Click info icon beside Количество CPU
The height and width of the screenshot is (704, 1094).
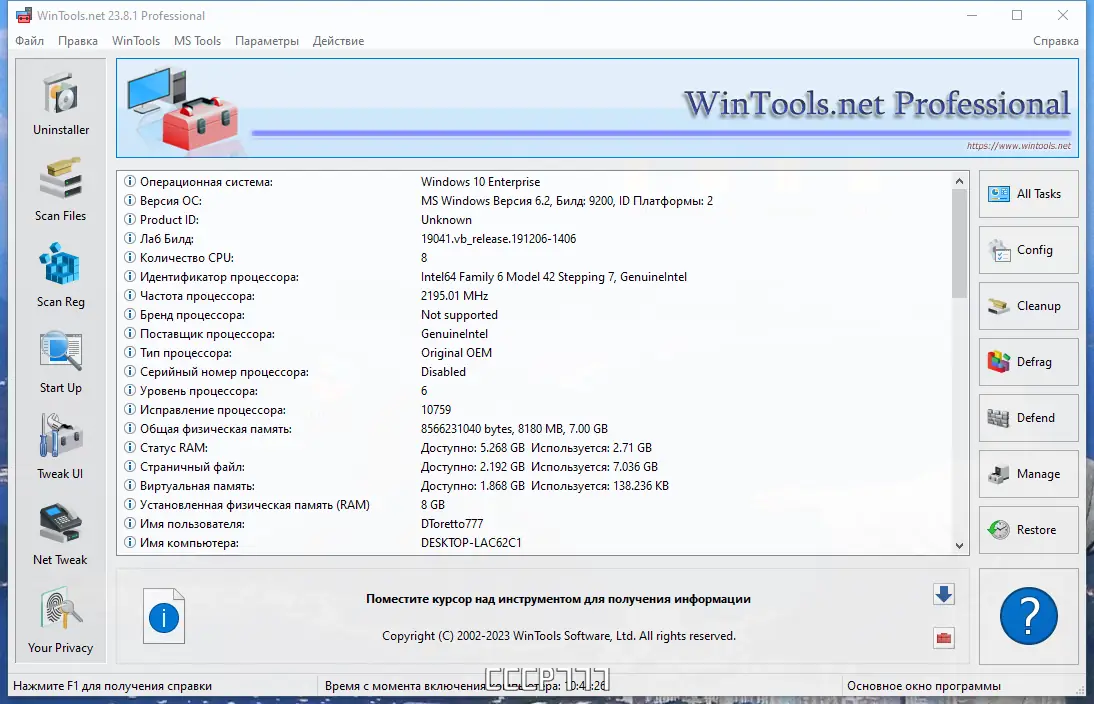click(130, 257)
